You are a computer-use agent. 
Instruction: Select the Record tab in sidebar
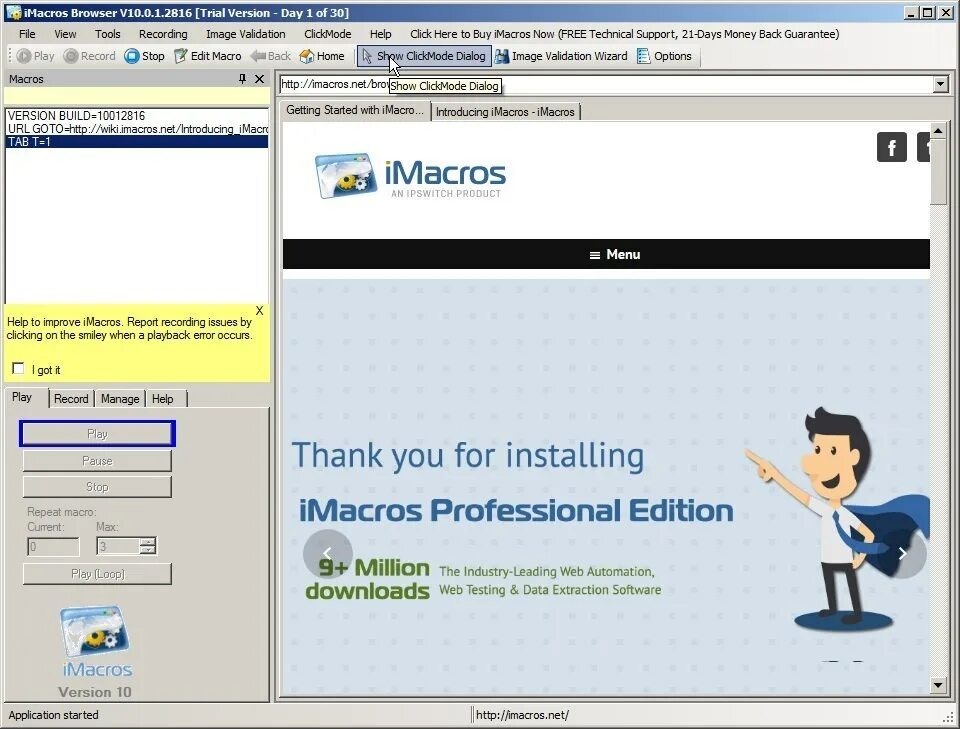pos(71,399)
